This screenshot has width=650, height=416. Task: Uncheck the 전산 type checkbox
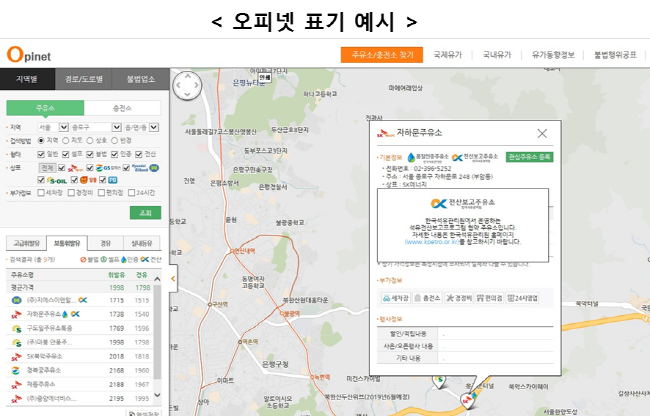tap(139, 154)
